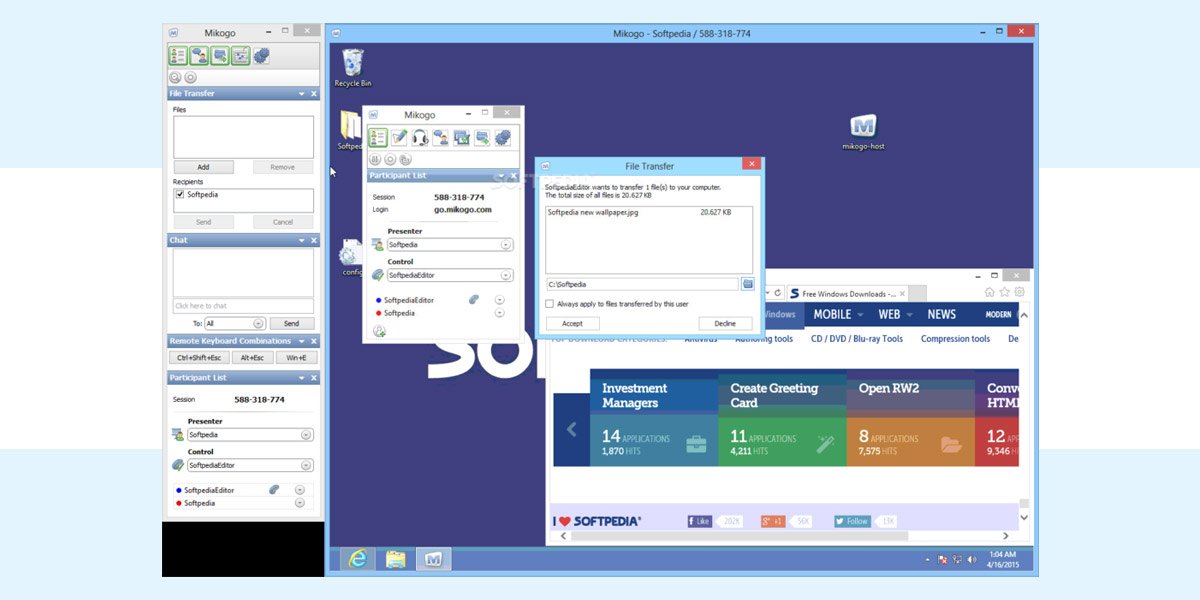Screen dimensions: 1200x600
Task: Click the Investment Managers briefcase icon
Action: (696, 444)
